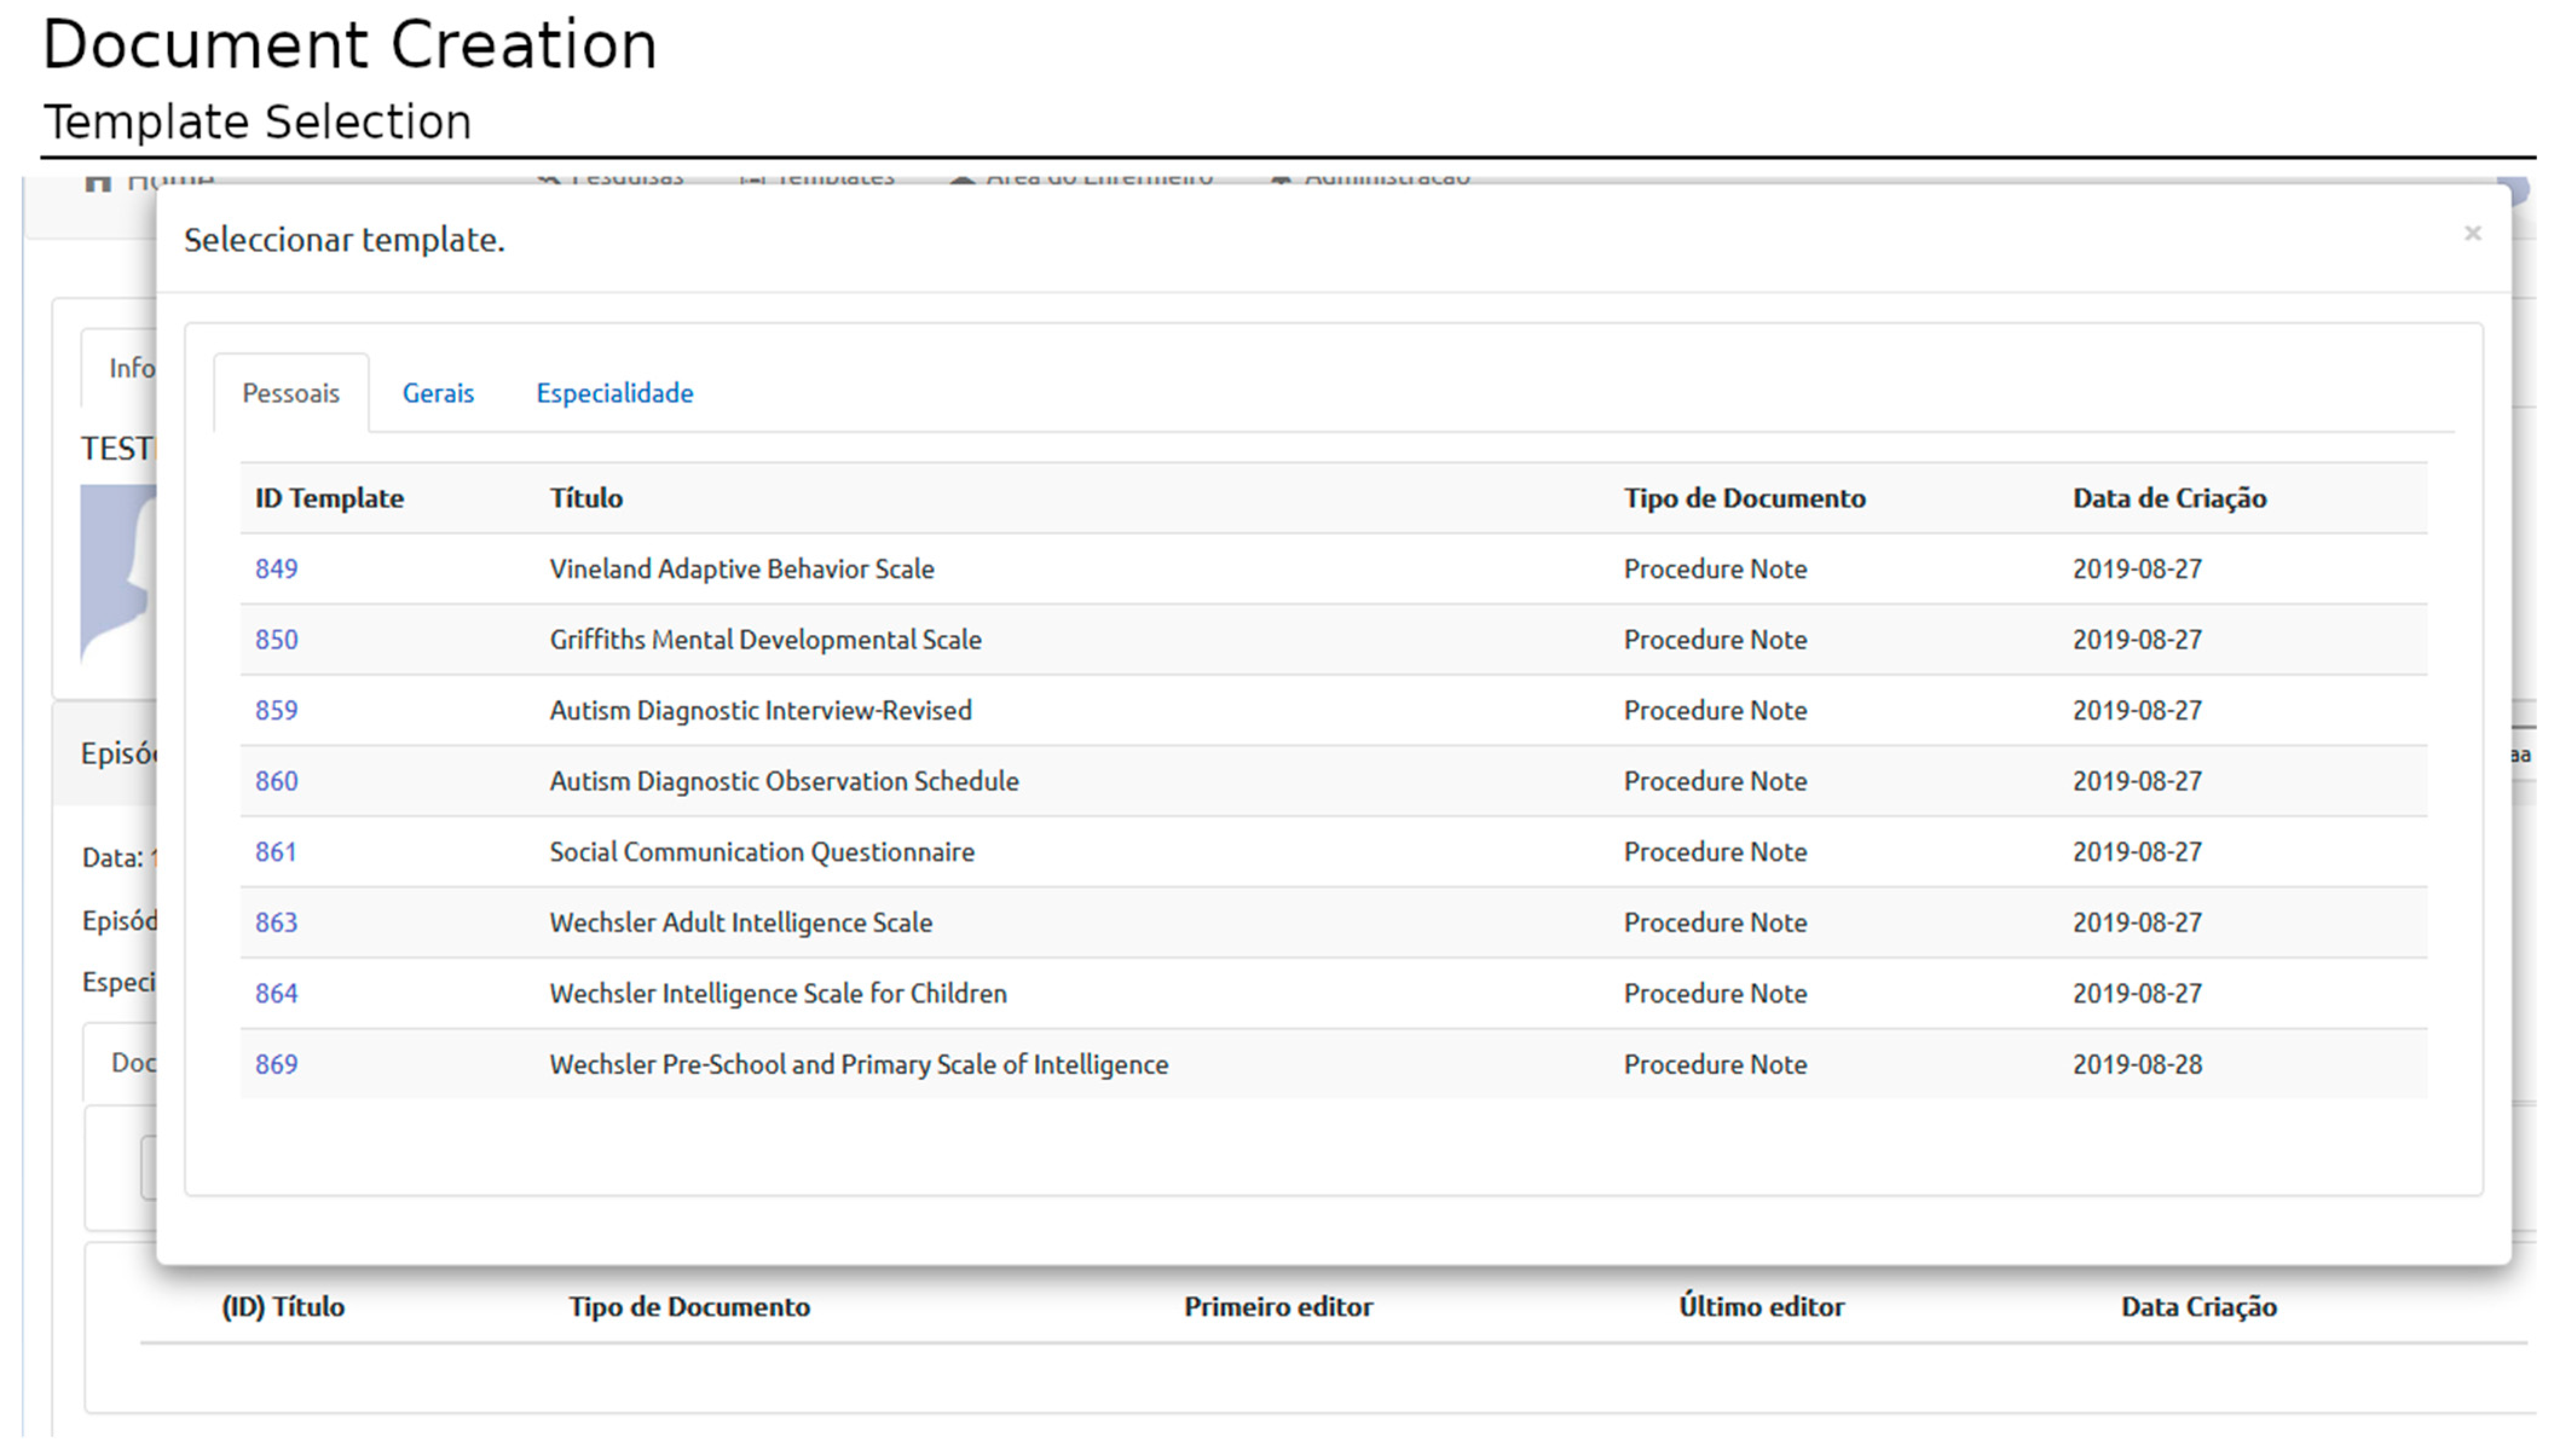Viewport: 2554px width, 1456px height.
Task: Click the ID Template column header
Action: pos(329,498)
